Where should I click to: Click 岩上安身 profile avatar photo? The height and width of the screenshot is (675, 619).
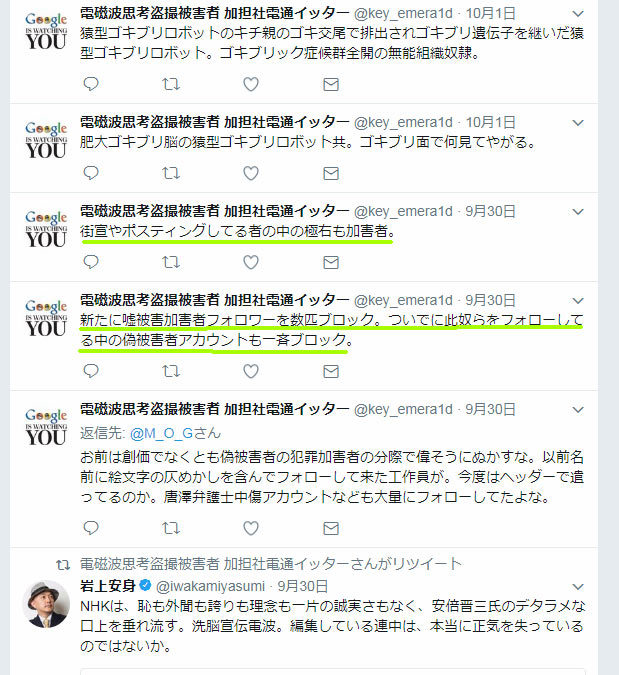(46, 604)
